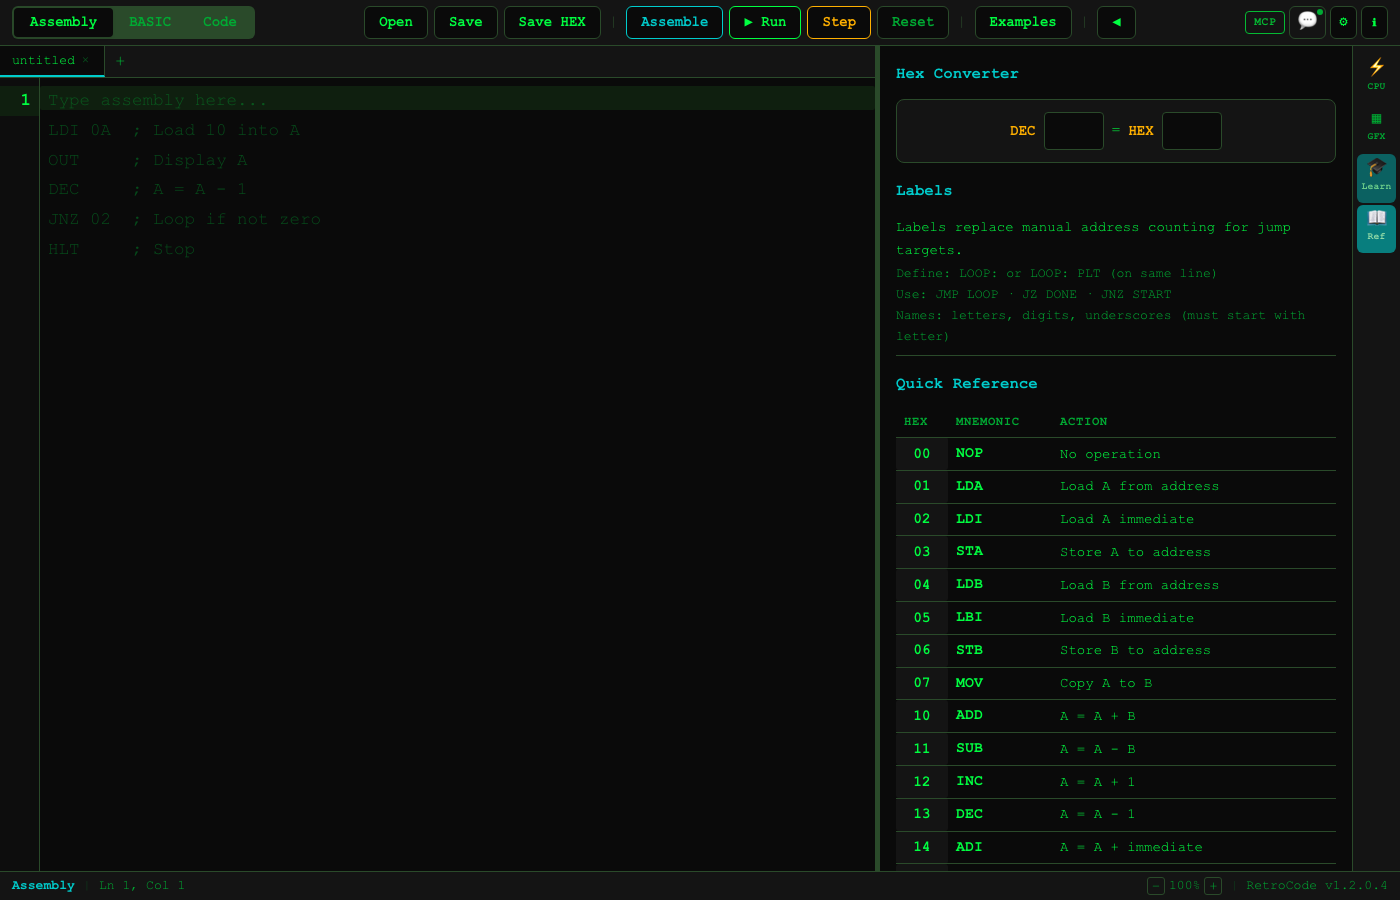
Task: Step through the program once
Action: (x=838, y=22)
